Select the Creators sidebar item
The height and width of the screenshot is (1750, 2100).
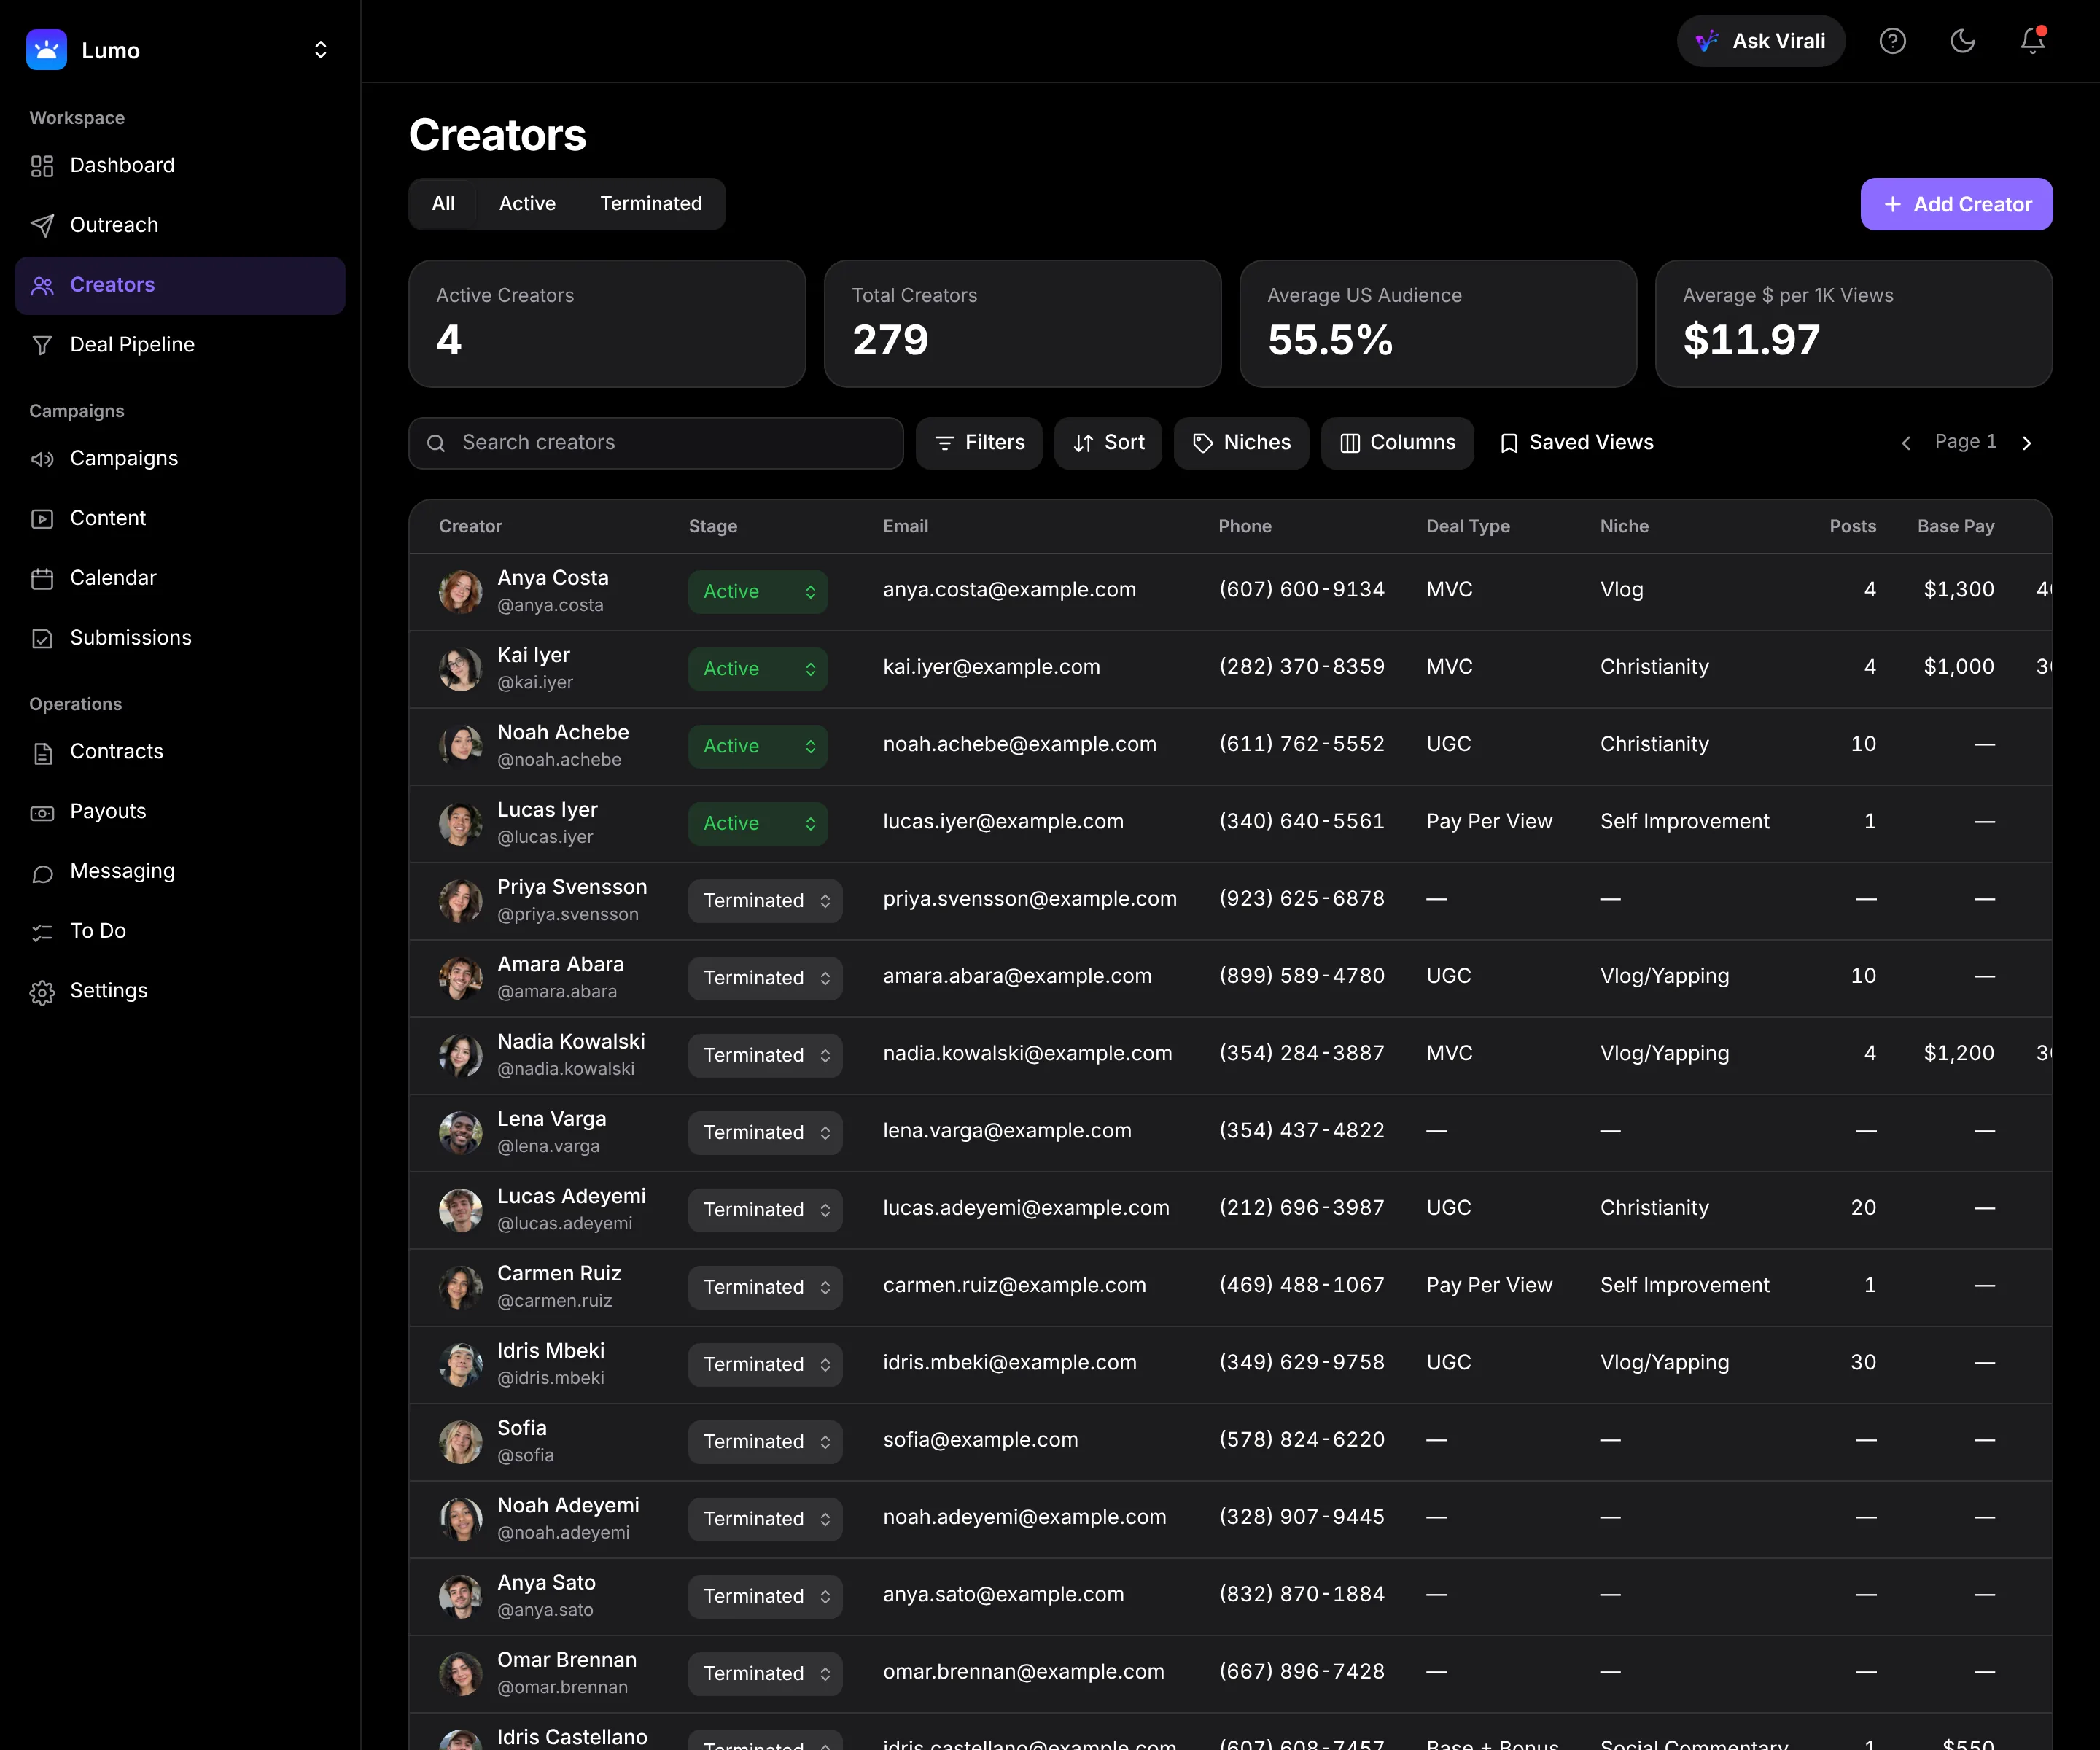point(180,285)
